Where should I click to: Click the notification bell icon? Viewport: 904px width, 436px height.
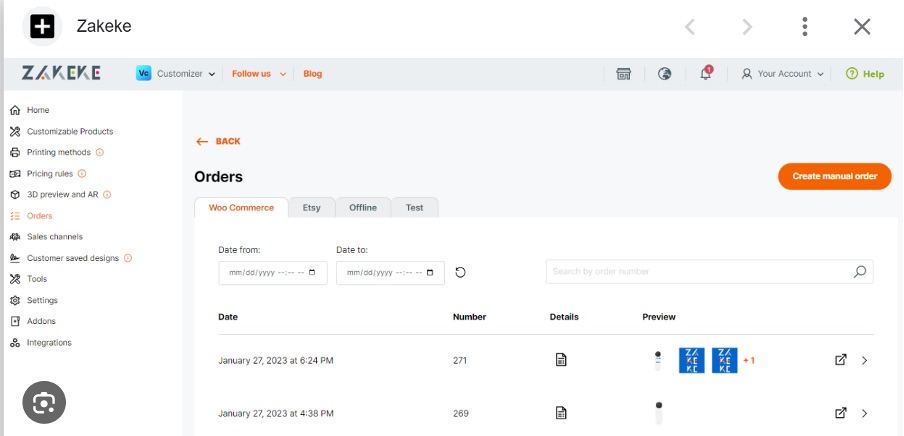tap(705, 74)
